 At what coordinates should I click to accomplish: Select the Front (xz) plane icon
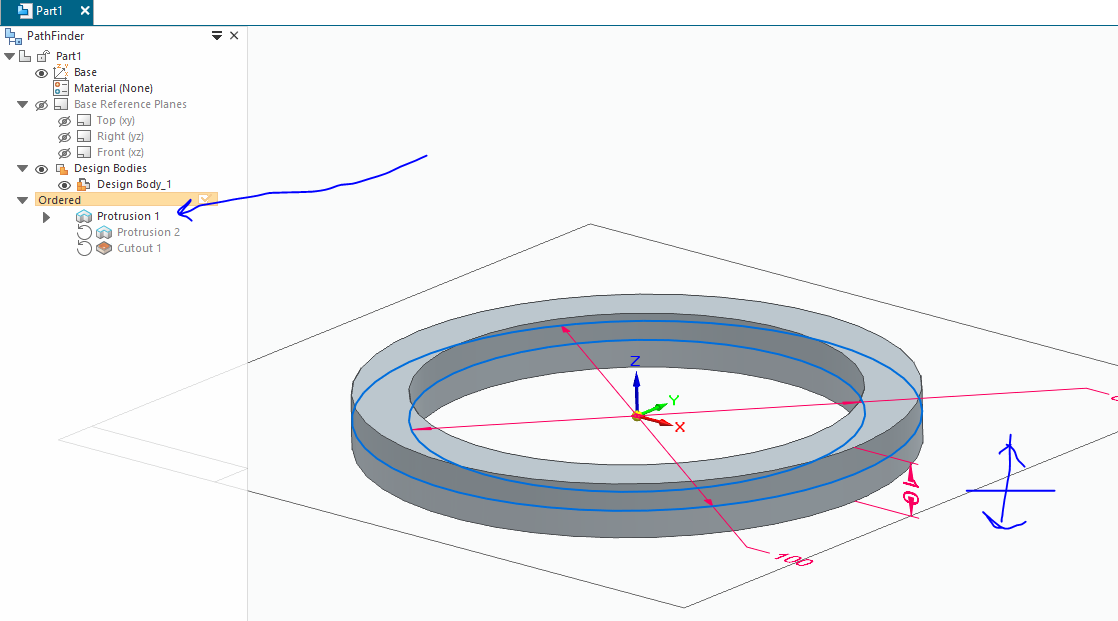click(84, 152)
